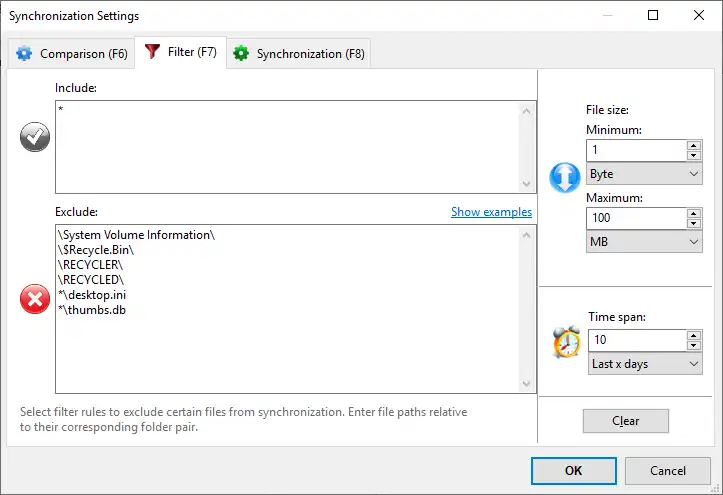Click the red funnel Filter icon
The height and width of the screenshot is (495, 723).
(x=153, y=53)
